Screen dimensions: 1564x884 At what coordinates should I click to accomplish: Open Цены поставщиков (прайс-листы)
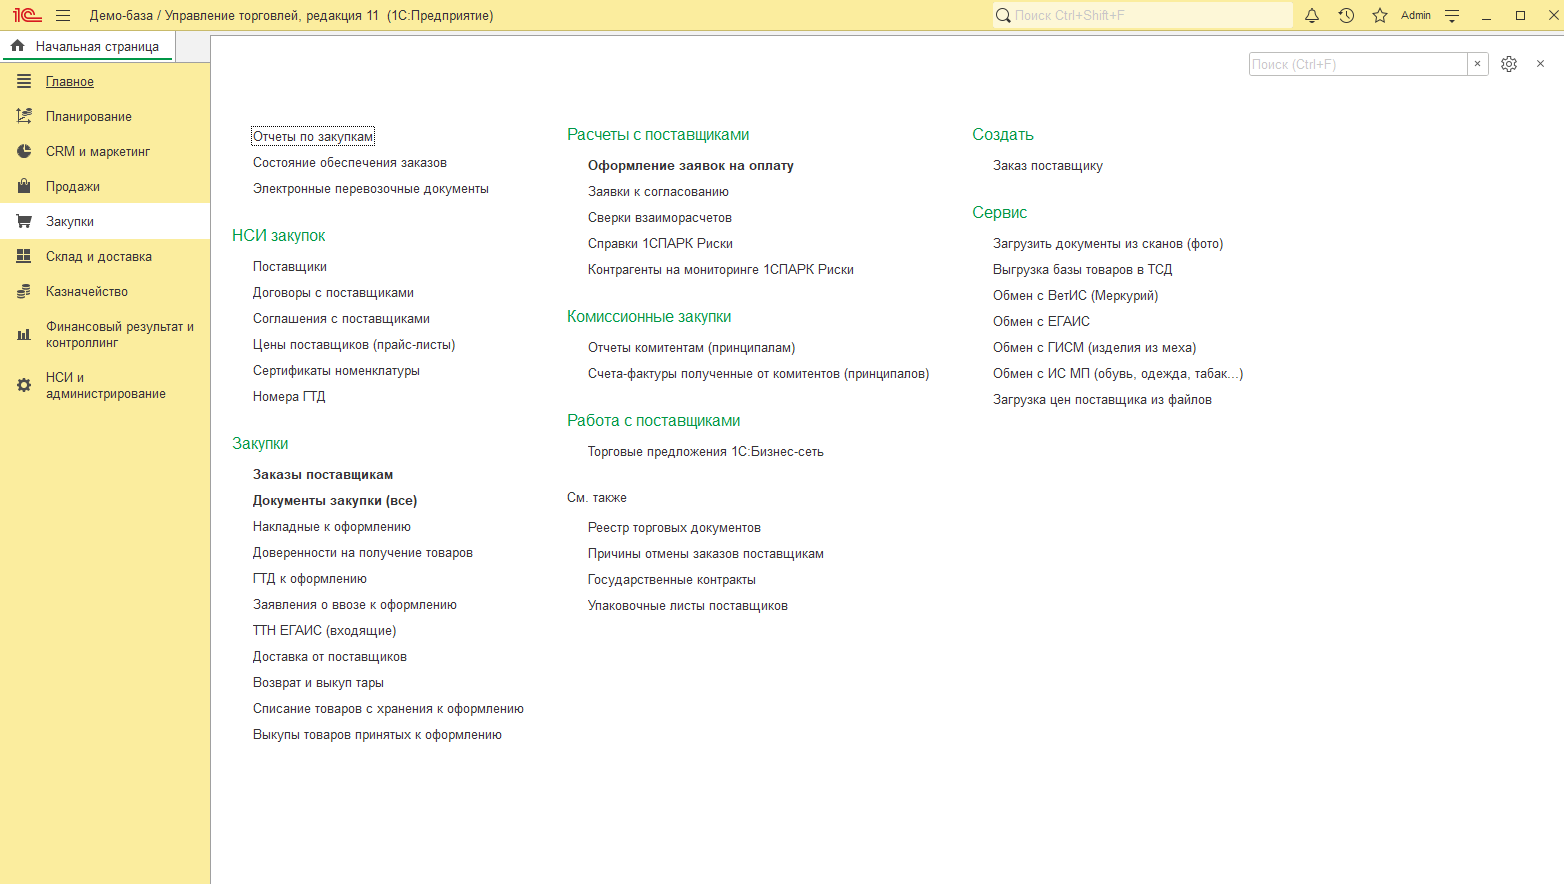354,344
